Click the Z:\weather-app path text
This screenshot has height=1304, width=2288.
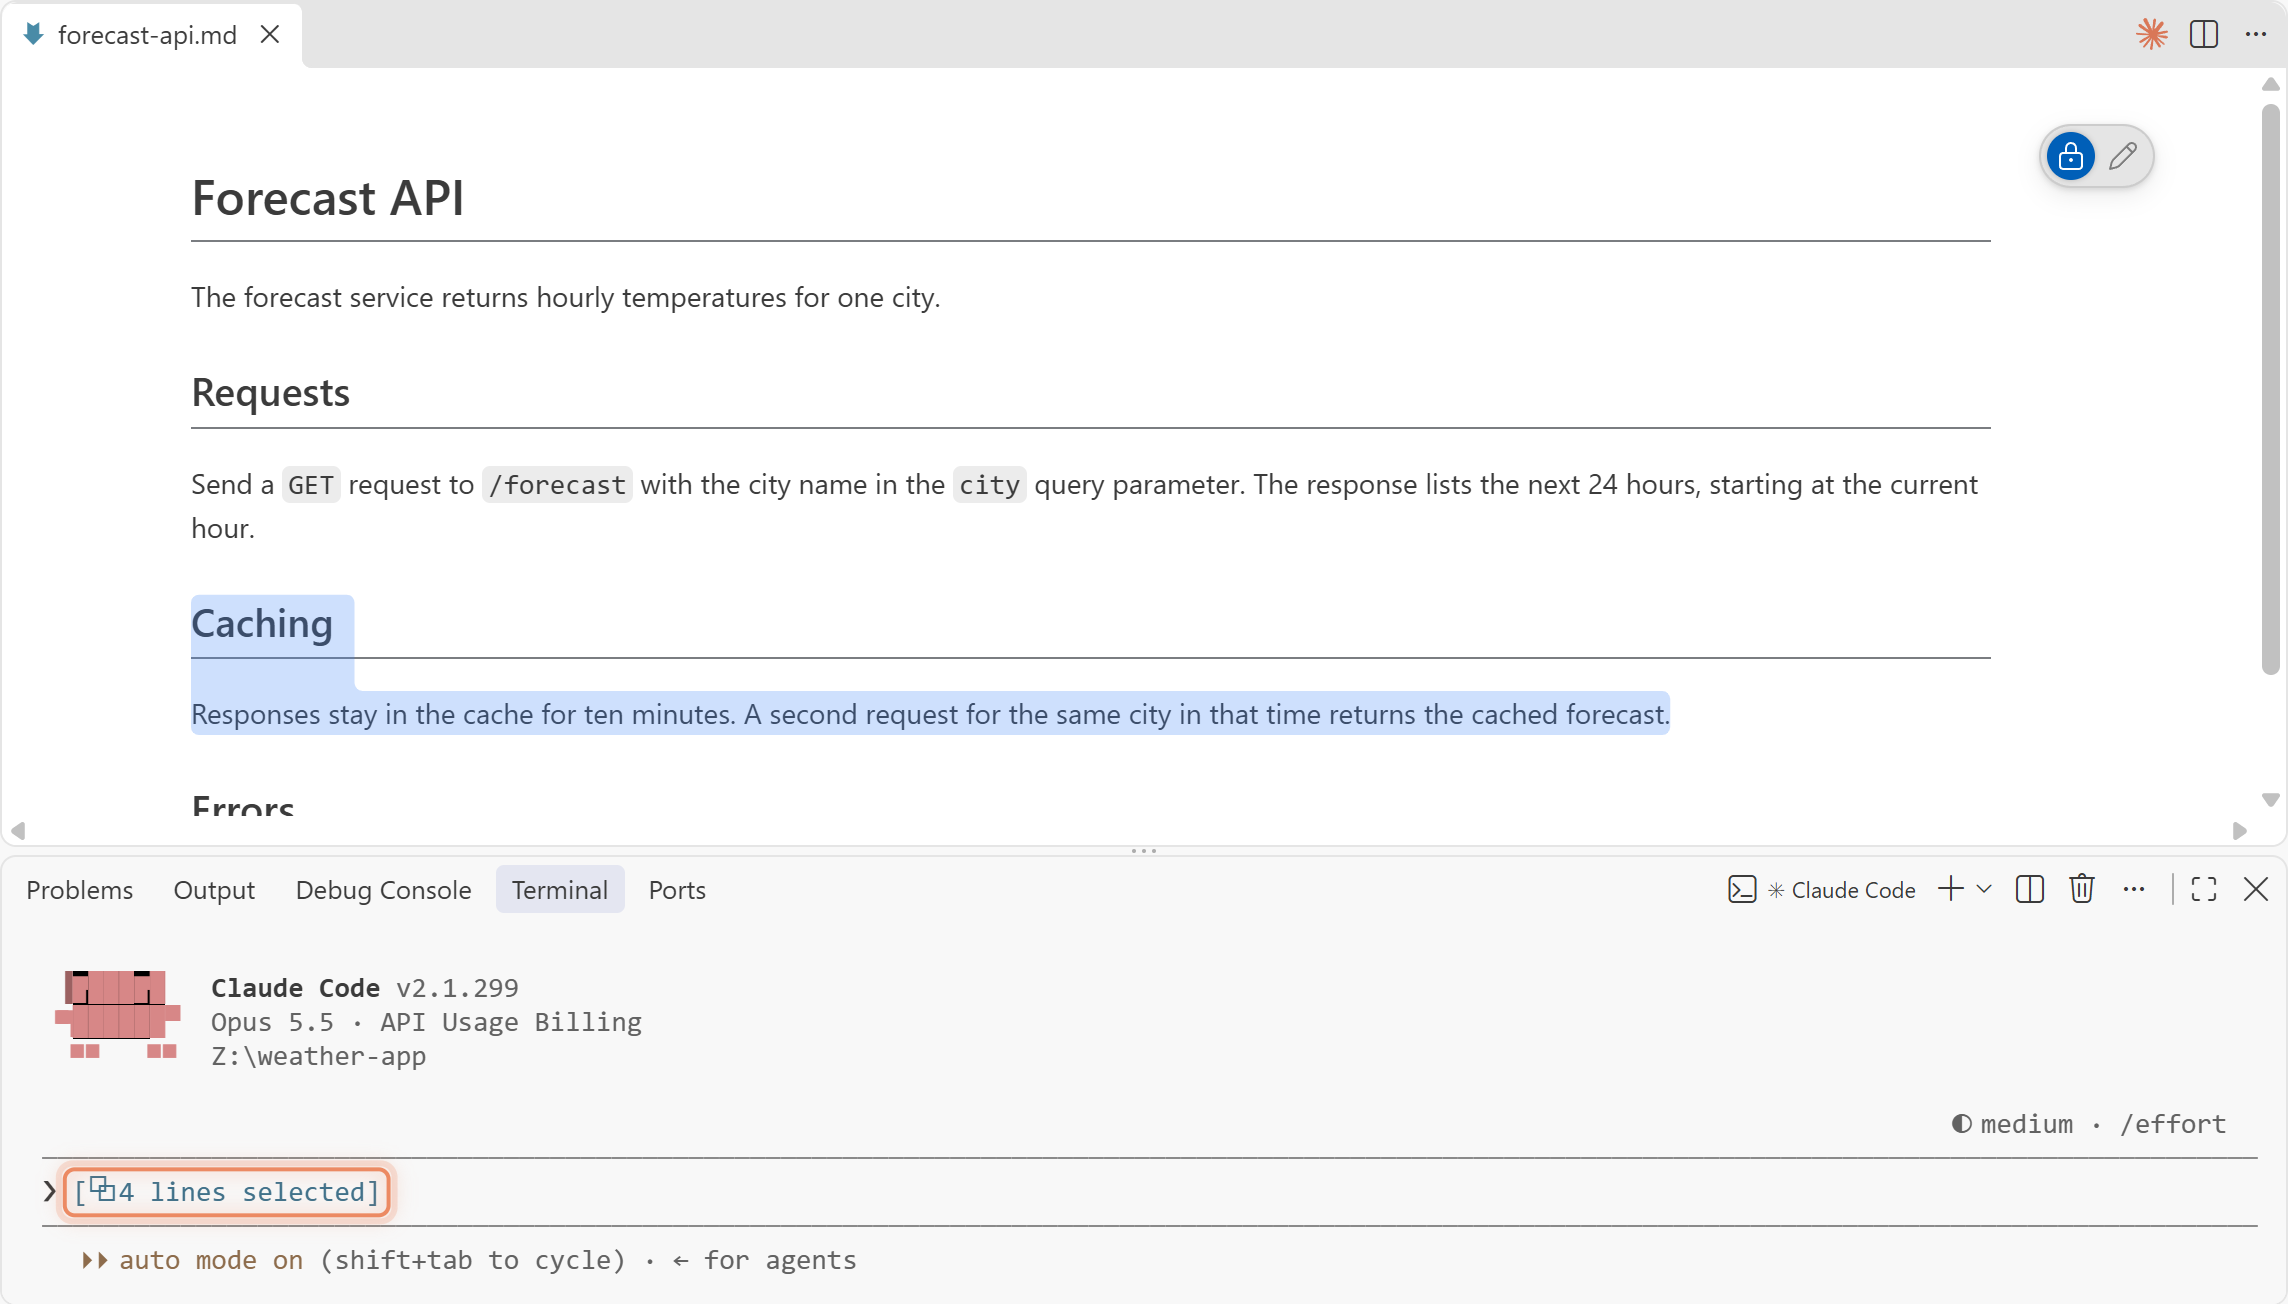tap(318, 1056)
